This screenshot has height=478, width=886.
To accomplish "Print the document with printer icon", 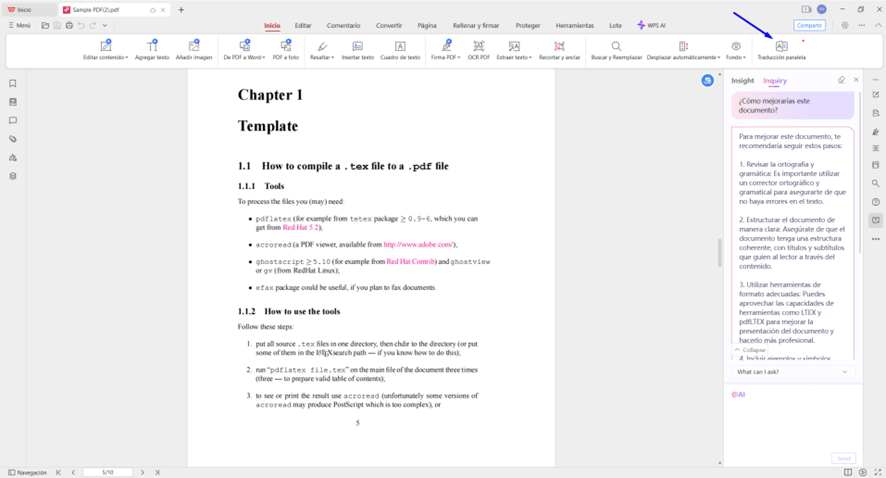I will click(x=69, y=25).
